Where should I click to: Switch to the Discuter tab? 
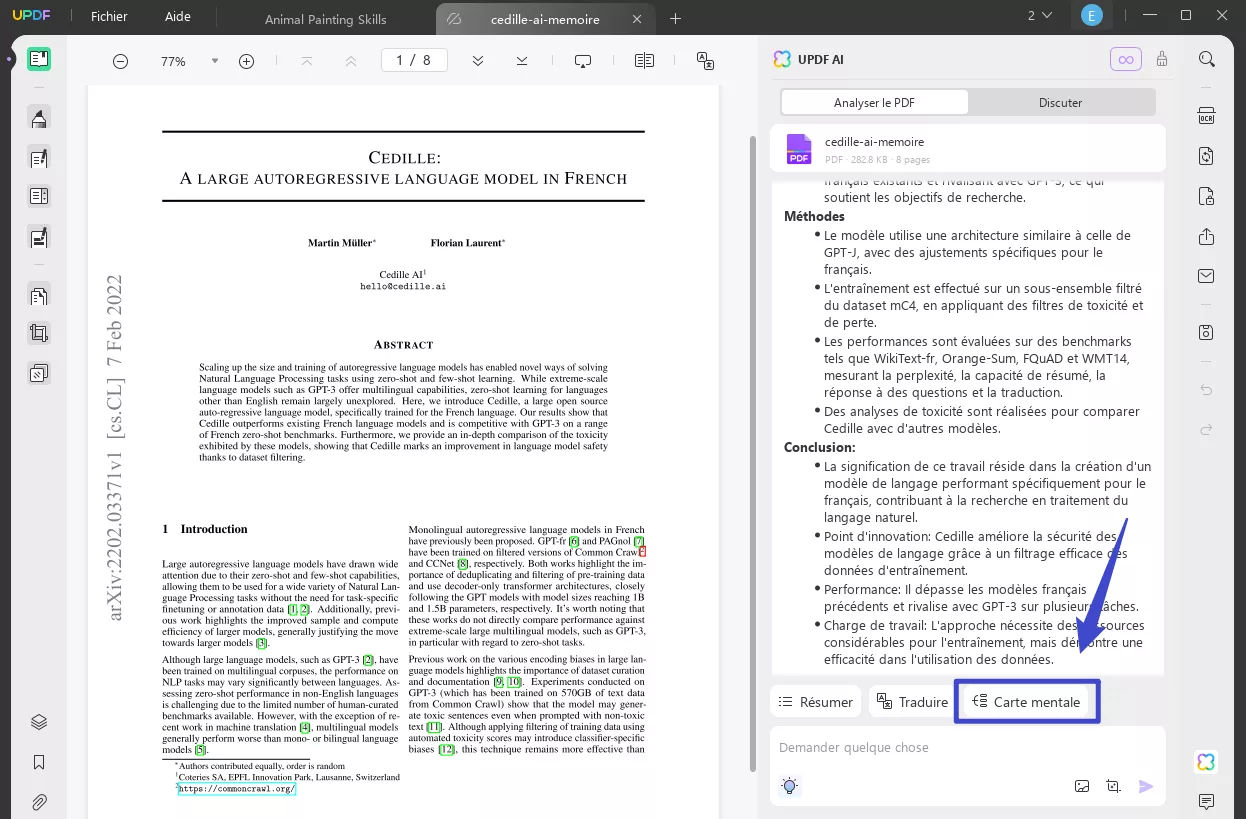coord(1061,102)
